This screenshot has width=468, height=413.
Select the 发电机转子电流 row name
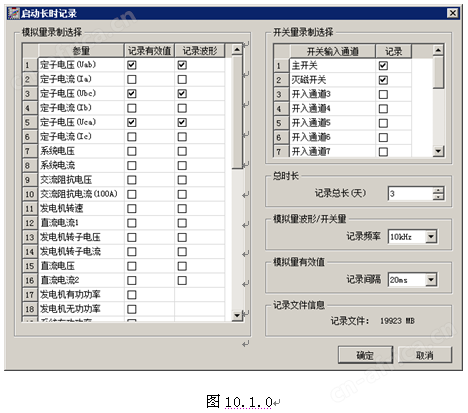tap(70, 252)
